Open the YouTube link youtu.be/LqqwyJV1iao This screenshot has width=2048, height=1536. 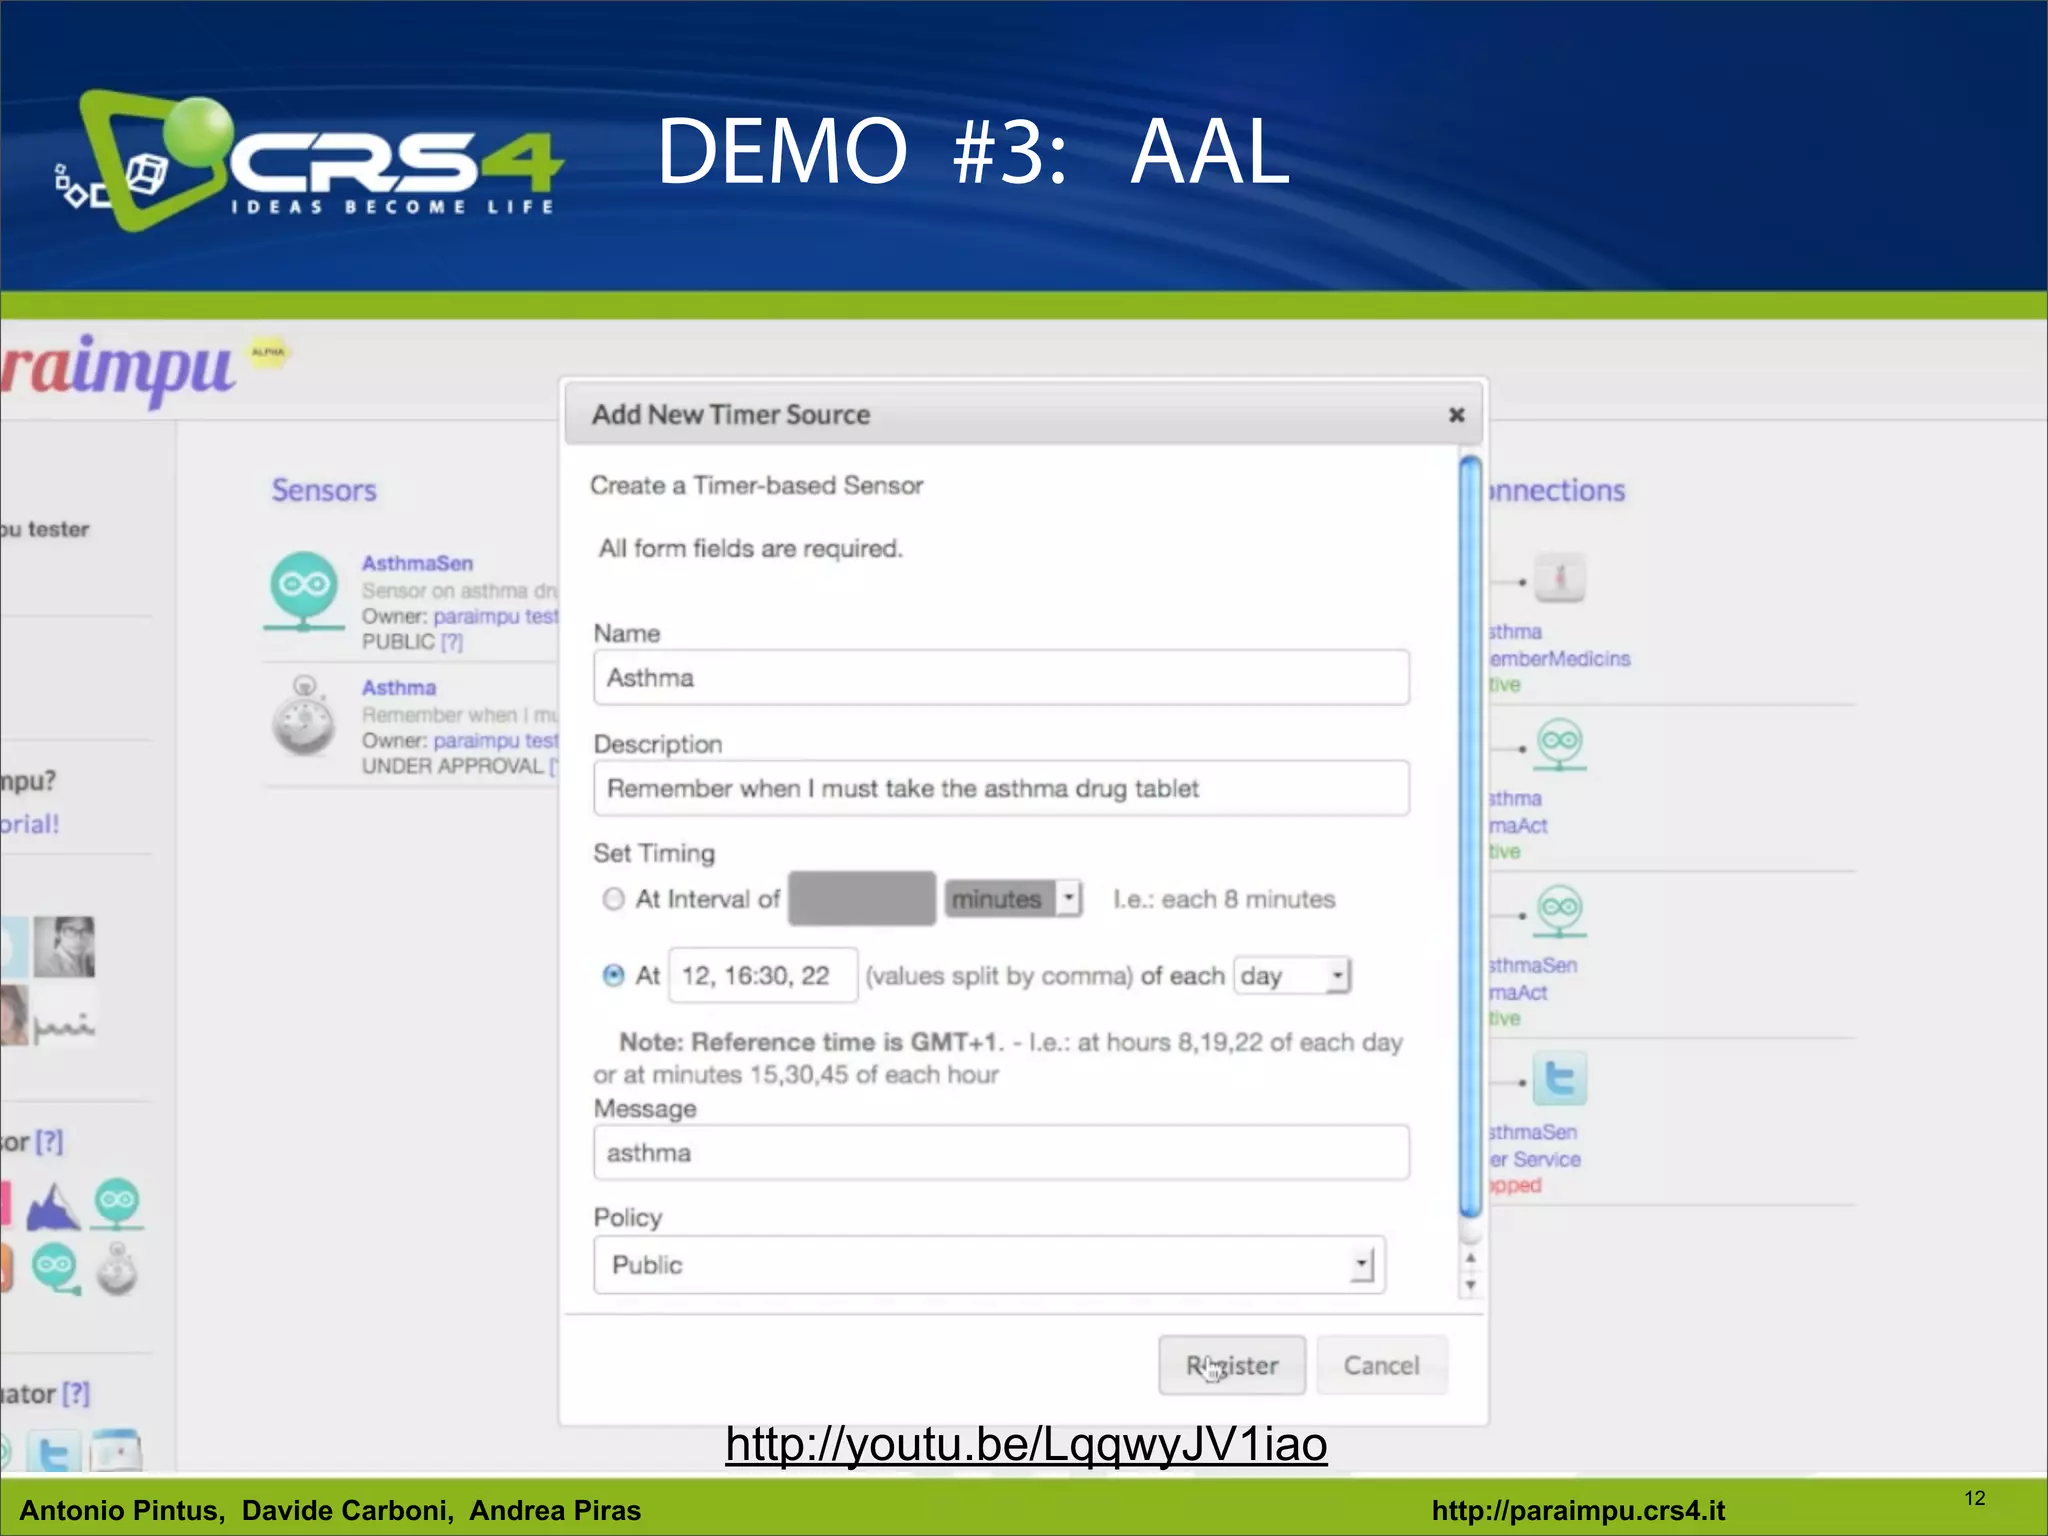coord(1026,1444)
